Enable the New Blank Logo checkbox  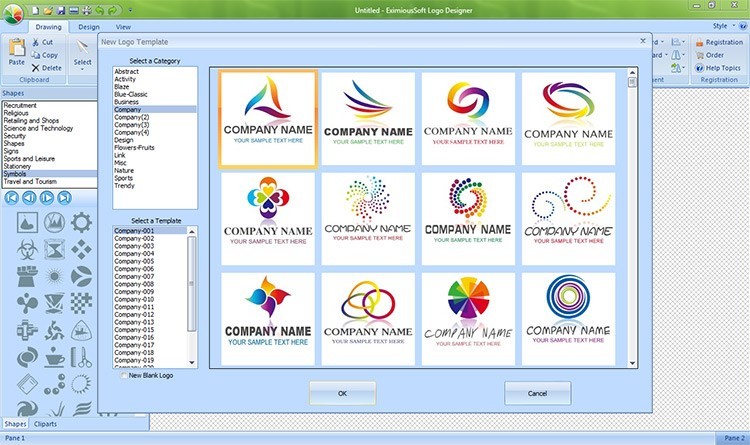point(123,376)
